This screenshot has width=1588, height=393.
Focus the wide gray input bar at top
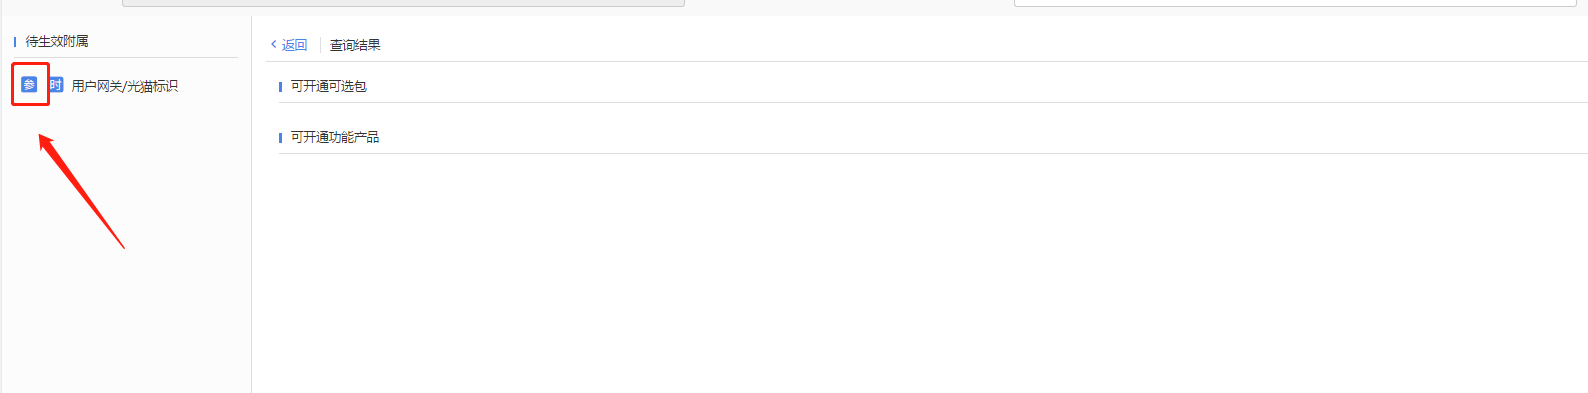[403, 3]
